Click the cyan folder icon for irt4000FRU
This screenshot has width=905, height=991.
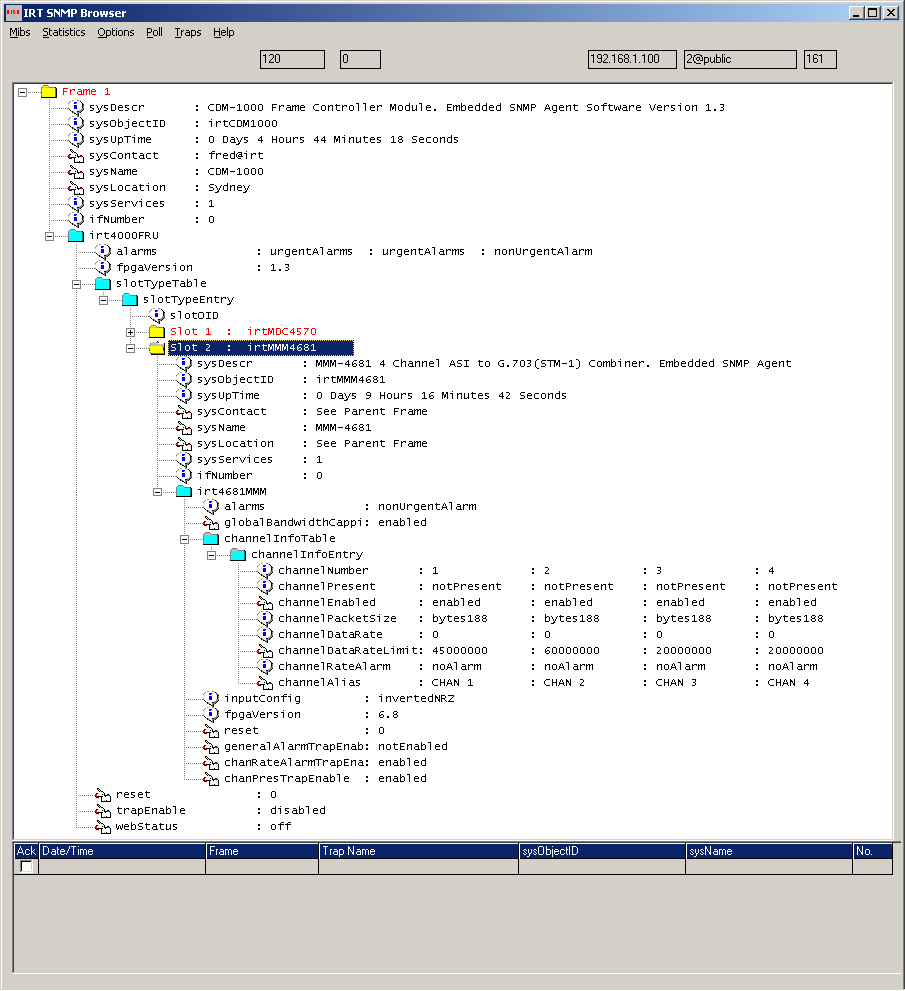(x=76, y=235)
